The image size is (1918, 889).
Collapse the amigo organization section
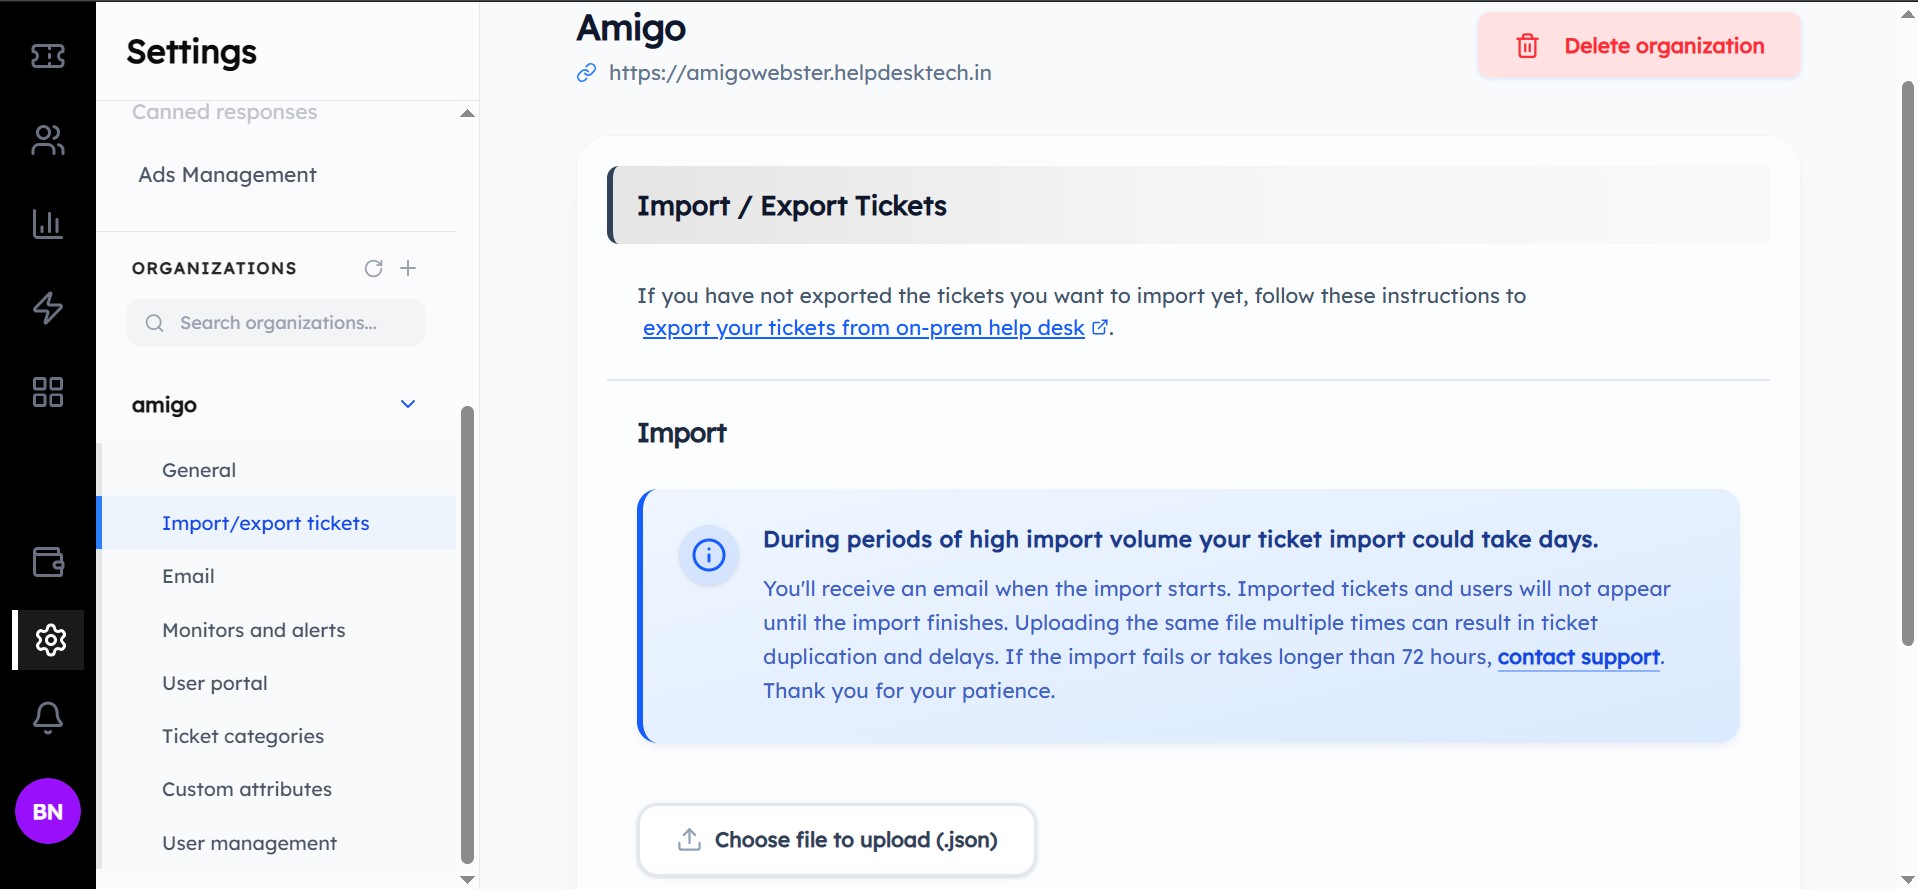pyautogui.click(x=407, y=404)
